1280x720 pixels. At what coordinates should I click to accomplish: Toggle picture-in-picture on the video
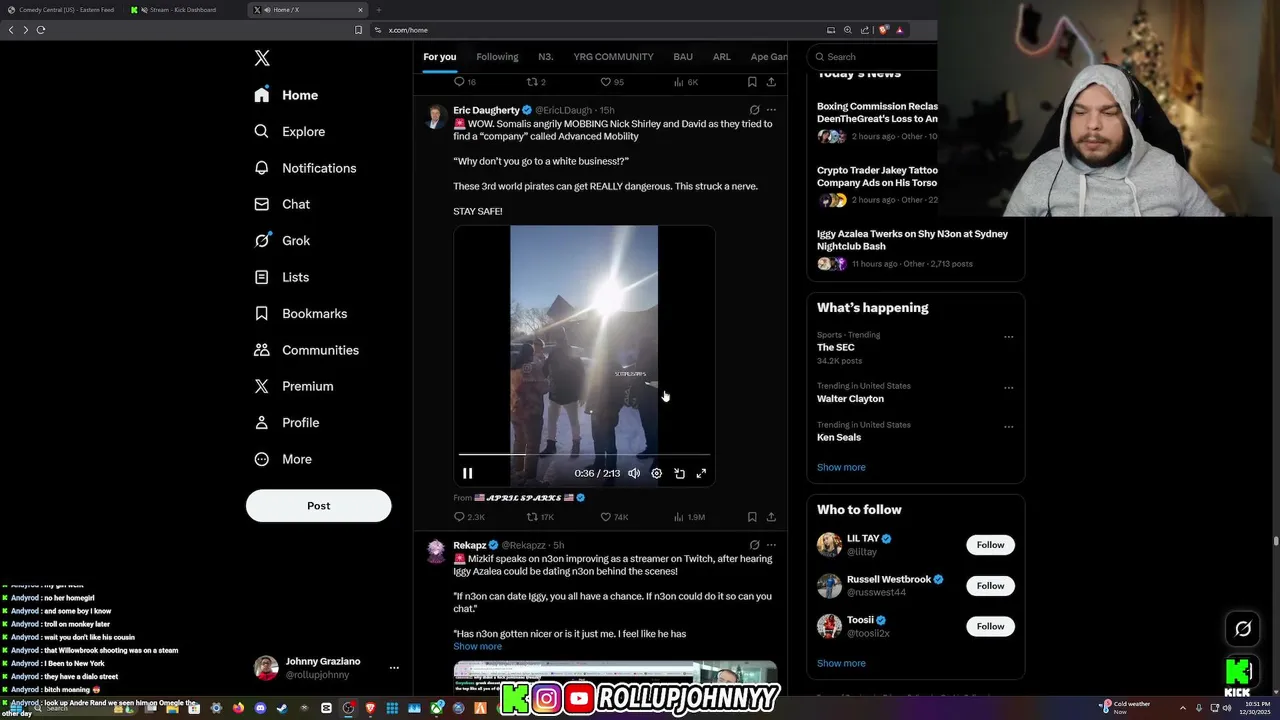click(x=679, y=473)
